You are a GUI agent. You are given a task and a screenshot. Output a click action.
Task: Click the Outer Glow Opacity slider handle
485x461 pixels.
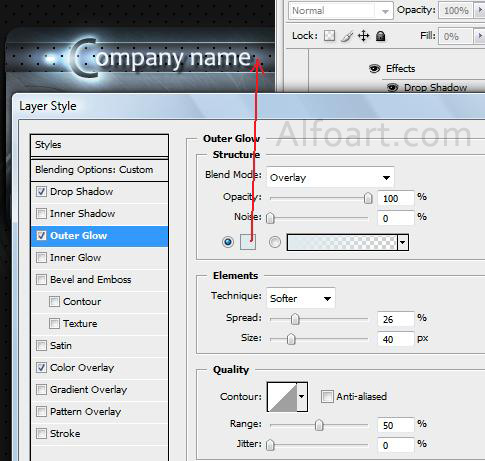[x=368, y=198]
